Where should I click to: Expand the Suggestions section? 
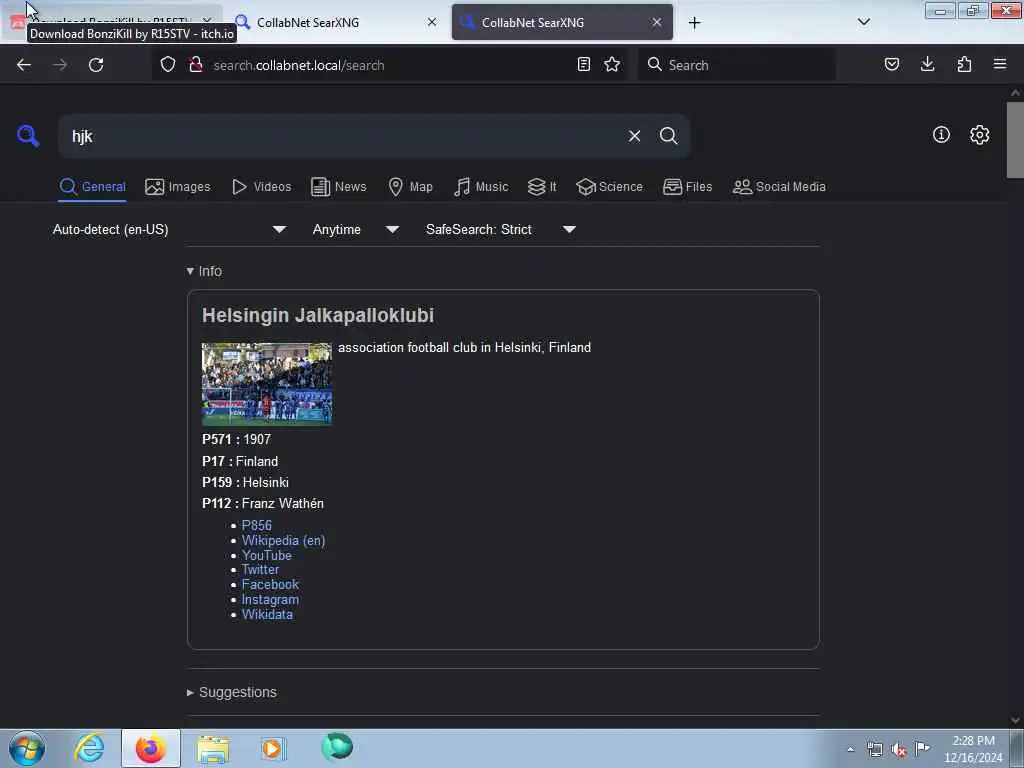232,692
